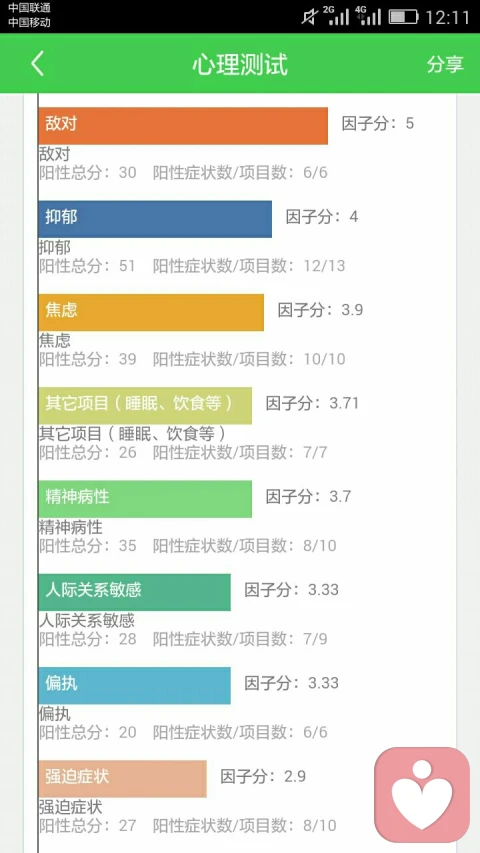Tap the 4G signal strength icon

point(368,16)
